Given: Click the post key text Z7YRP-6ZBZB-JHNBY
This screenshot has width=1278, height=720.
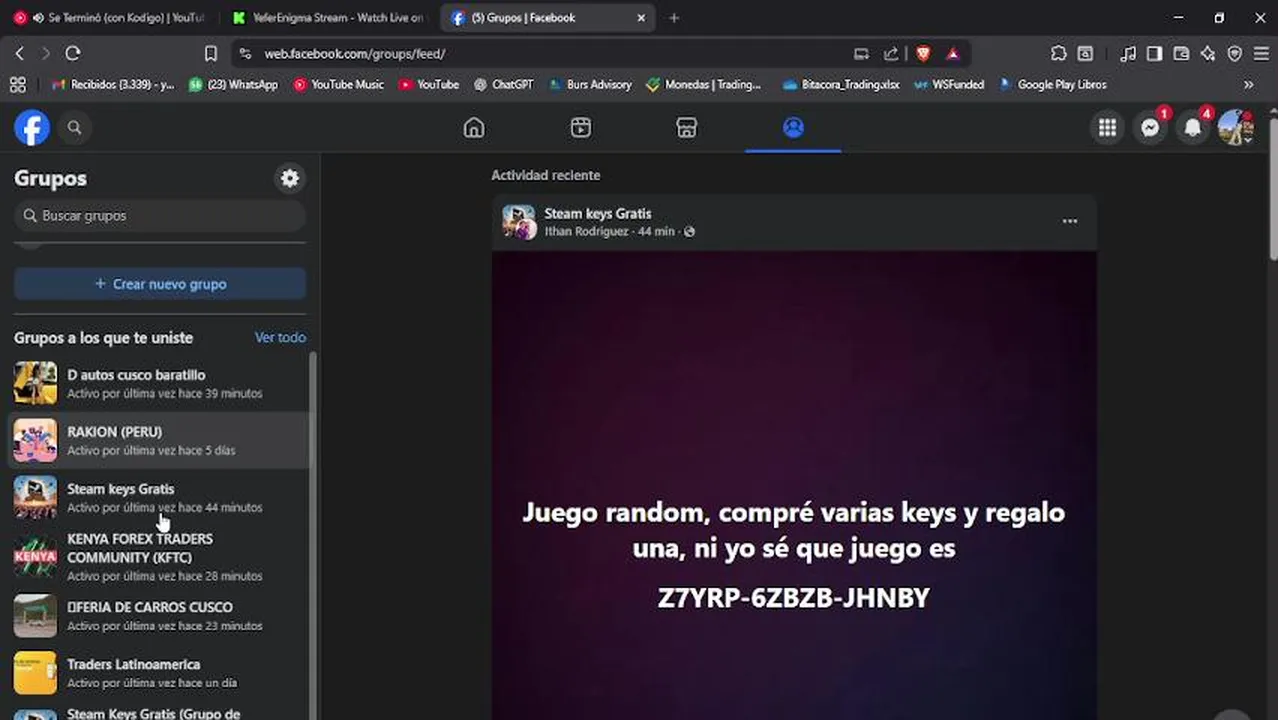Looking at the screenshot, I should pyautogui.click(x=794, y=598).
